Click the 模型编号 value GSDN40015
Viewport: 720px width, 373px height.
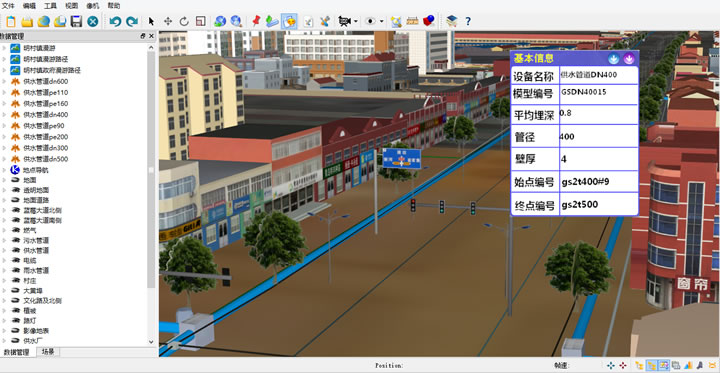pos(584,92)
